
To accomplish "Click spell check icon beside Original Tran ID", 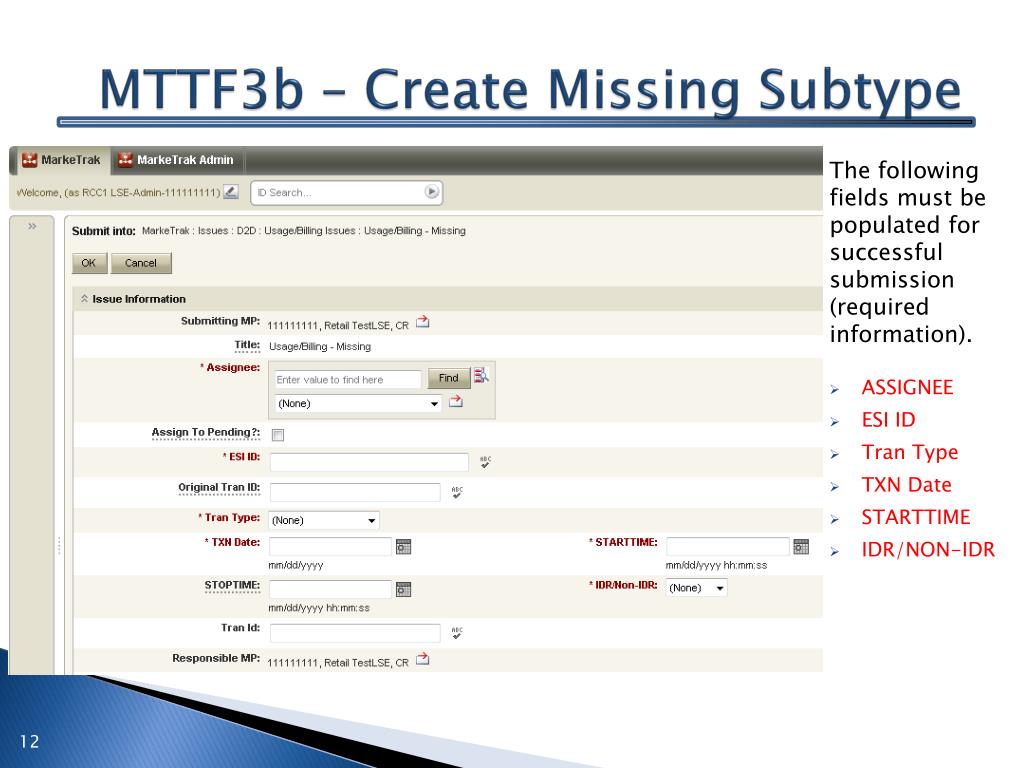I will click(457, 492).
